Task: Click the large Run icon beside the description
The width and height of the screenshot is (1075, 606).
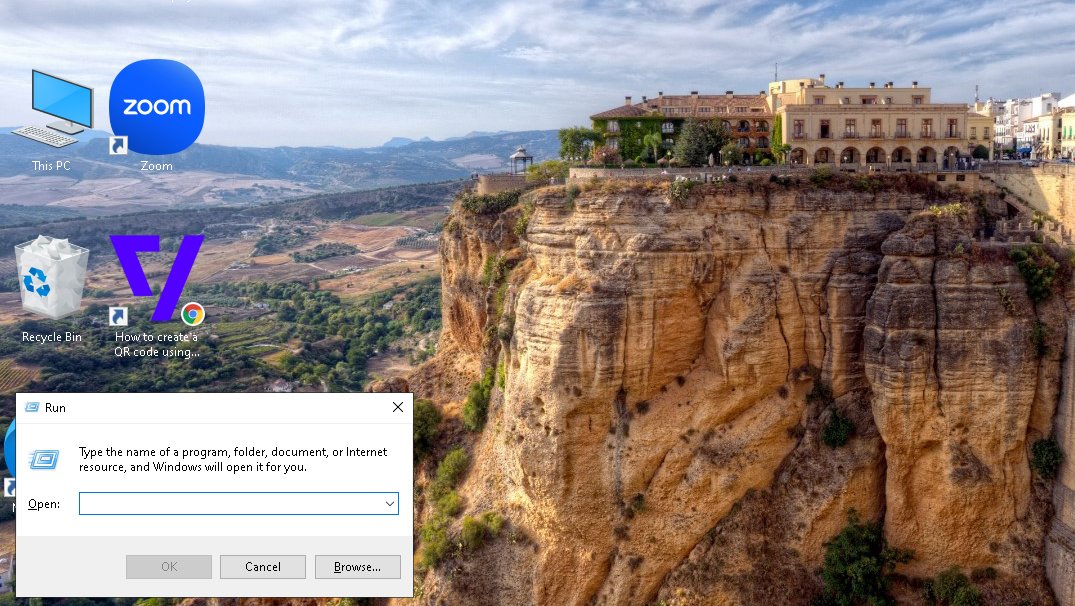Action: point(44,459)
